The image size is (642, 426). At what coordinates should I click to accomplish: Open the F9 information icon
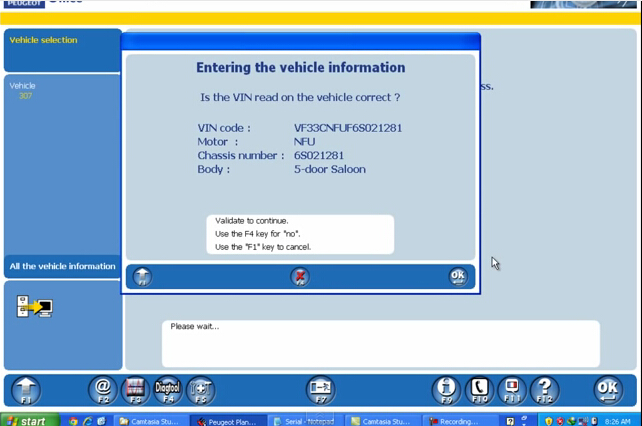[446, 390]
